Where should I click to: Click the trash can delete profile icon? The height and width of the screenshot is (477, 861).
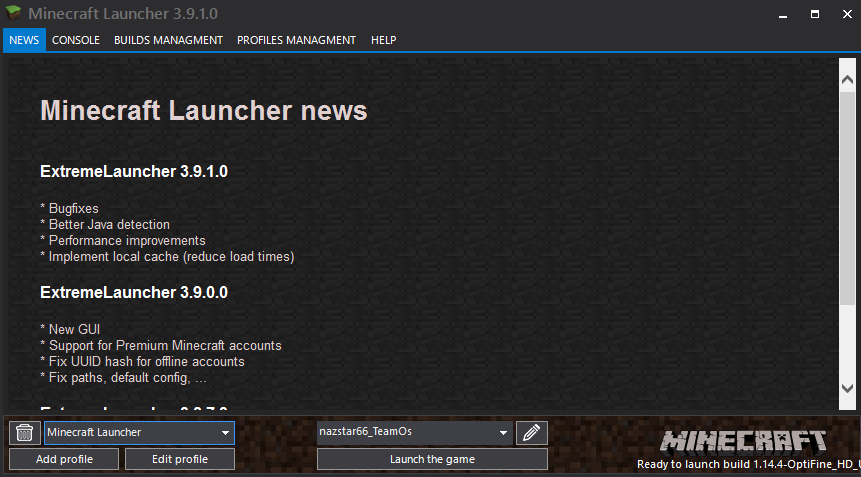coord(25,433)
